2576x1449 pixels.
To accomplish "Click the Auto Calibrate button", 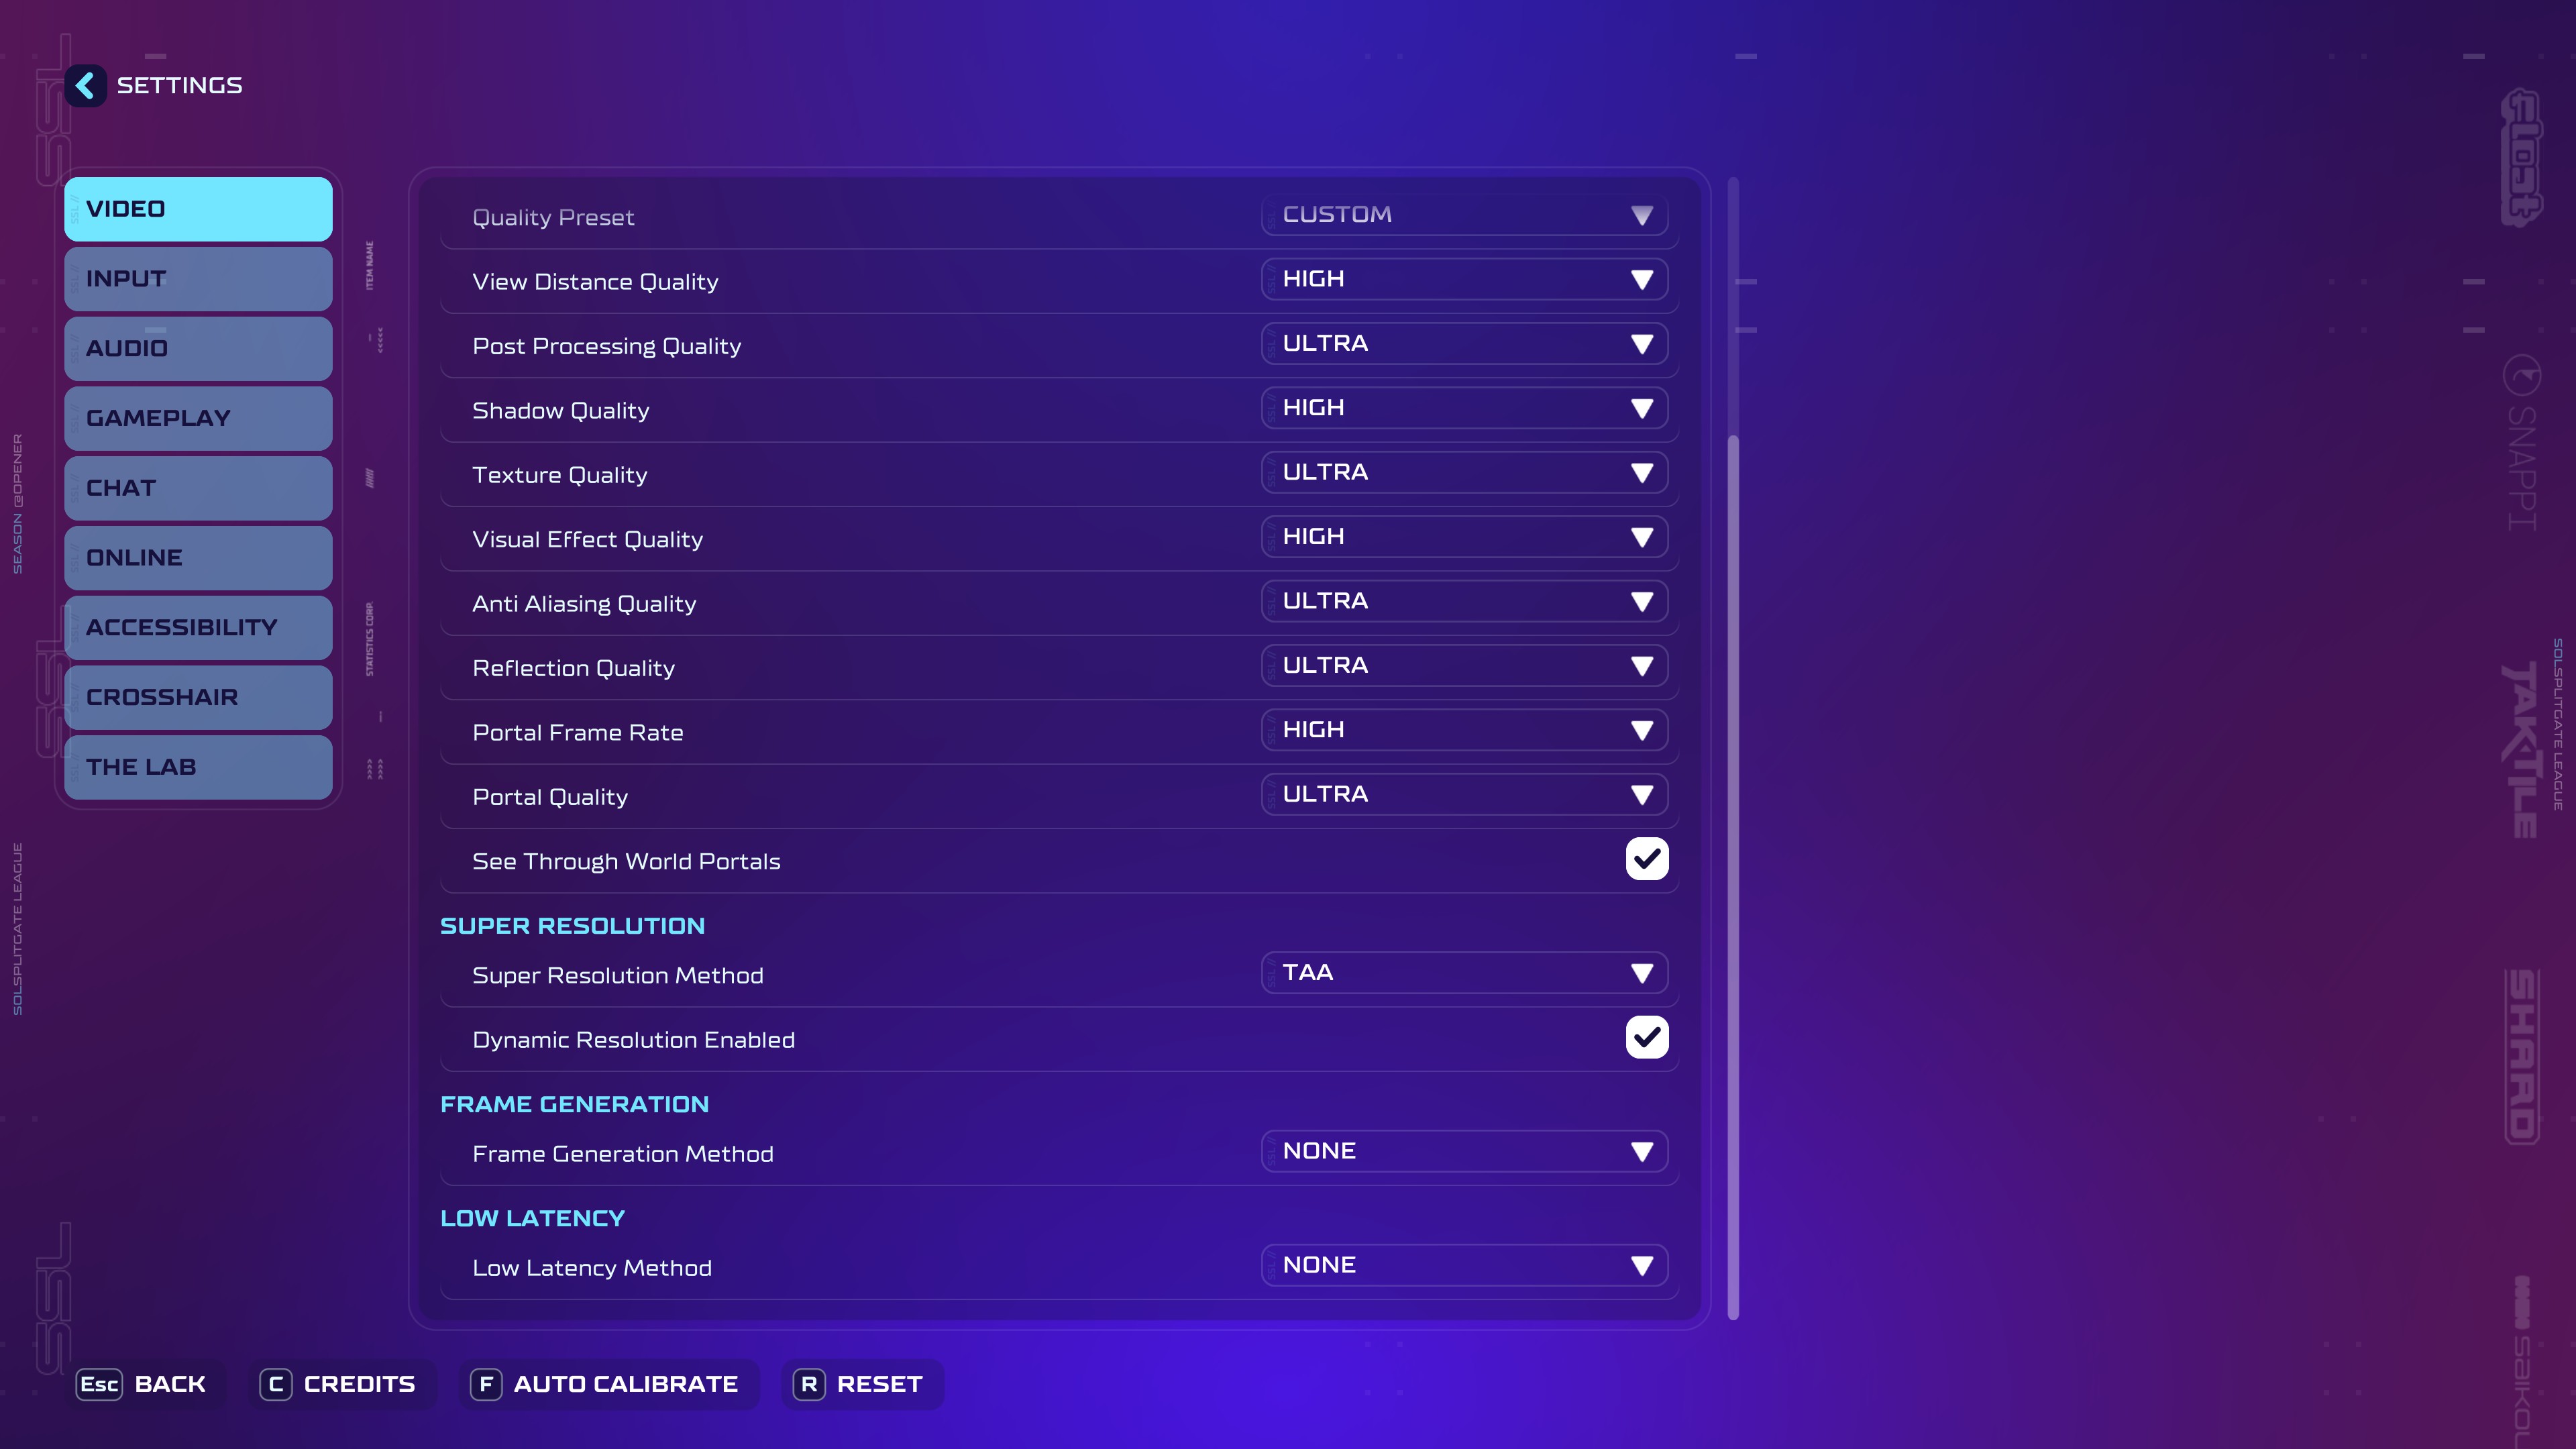I will [625, 1384].
